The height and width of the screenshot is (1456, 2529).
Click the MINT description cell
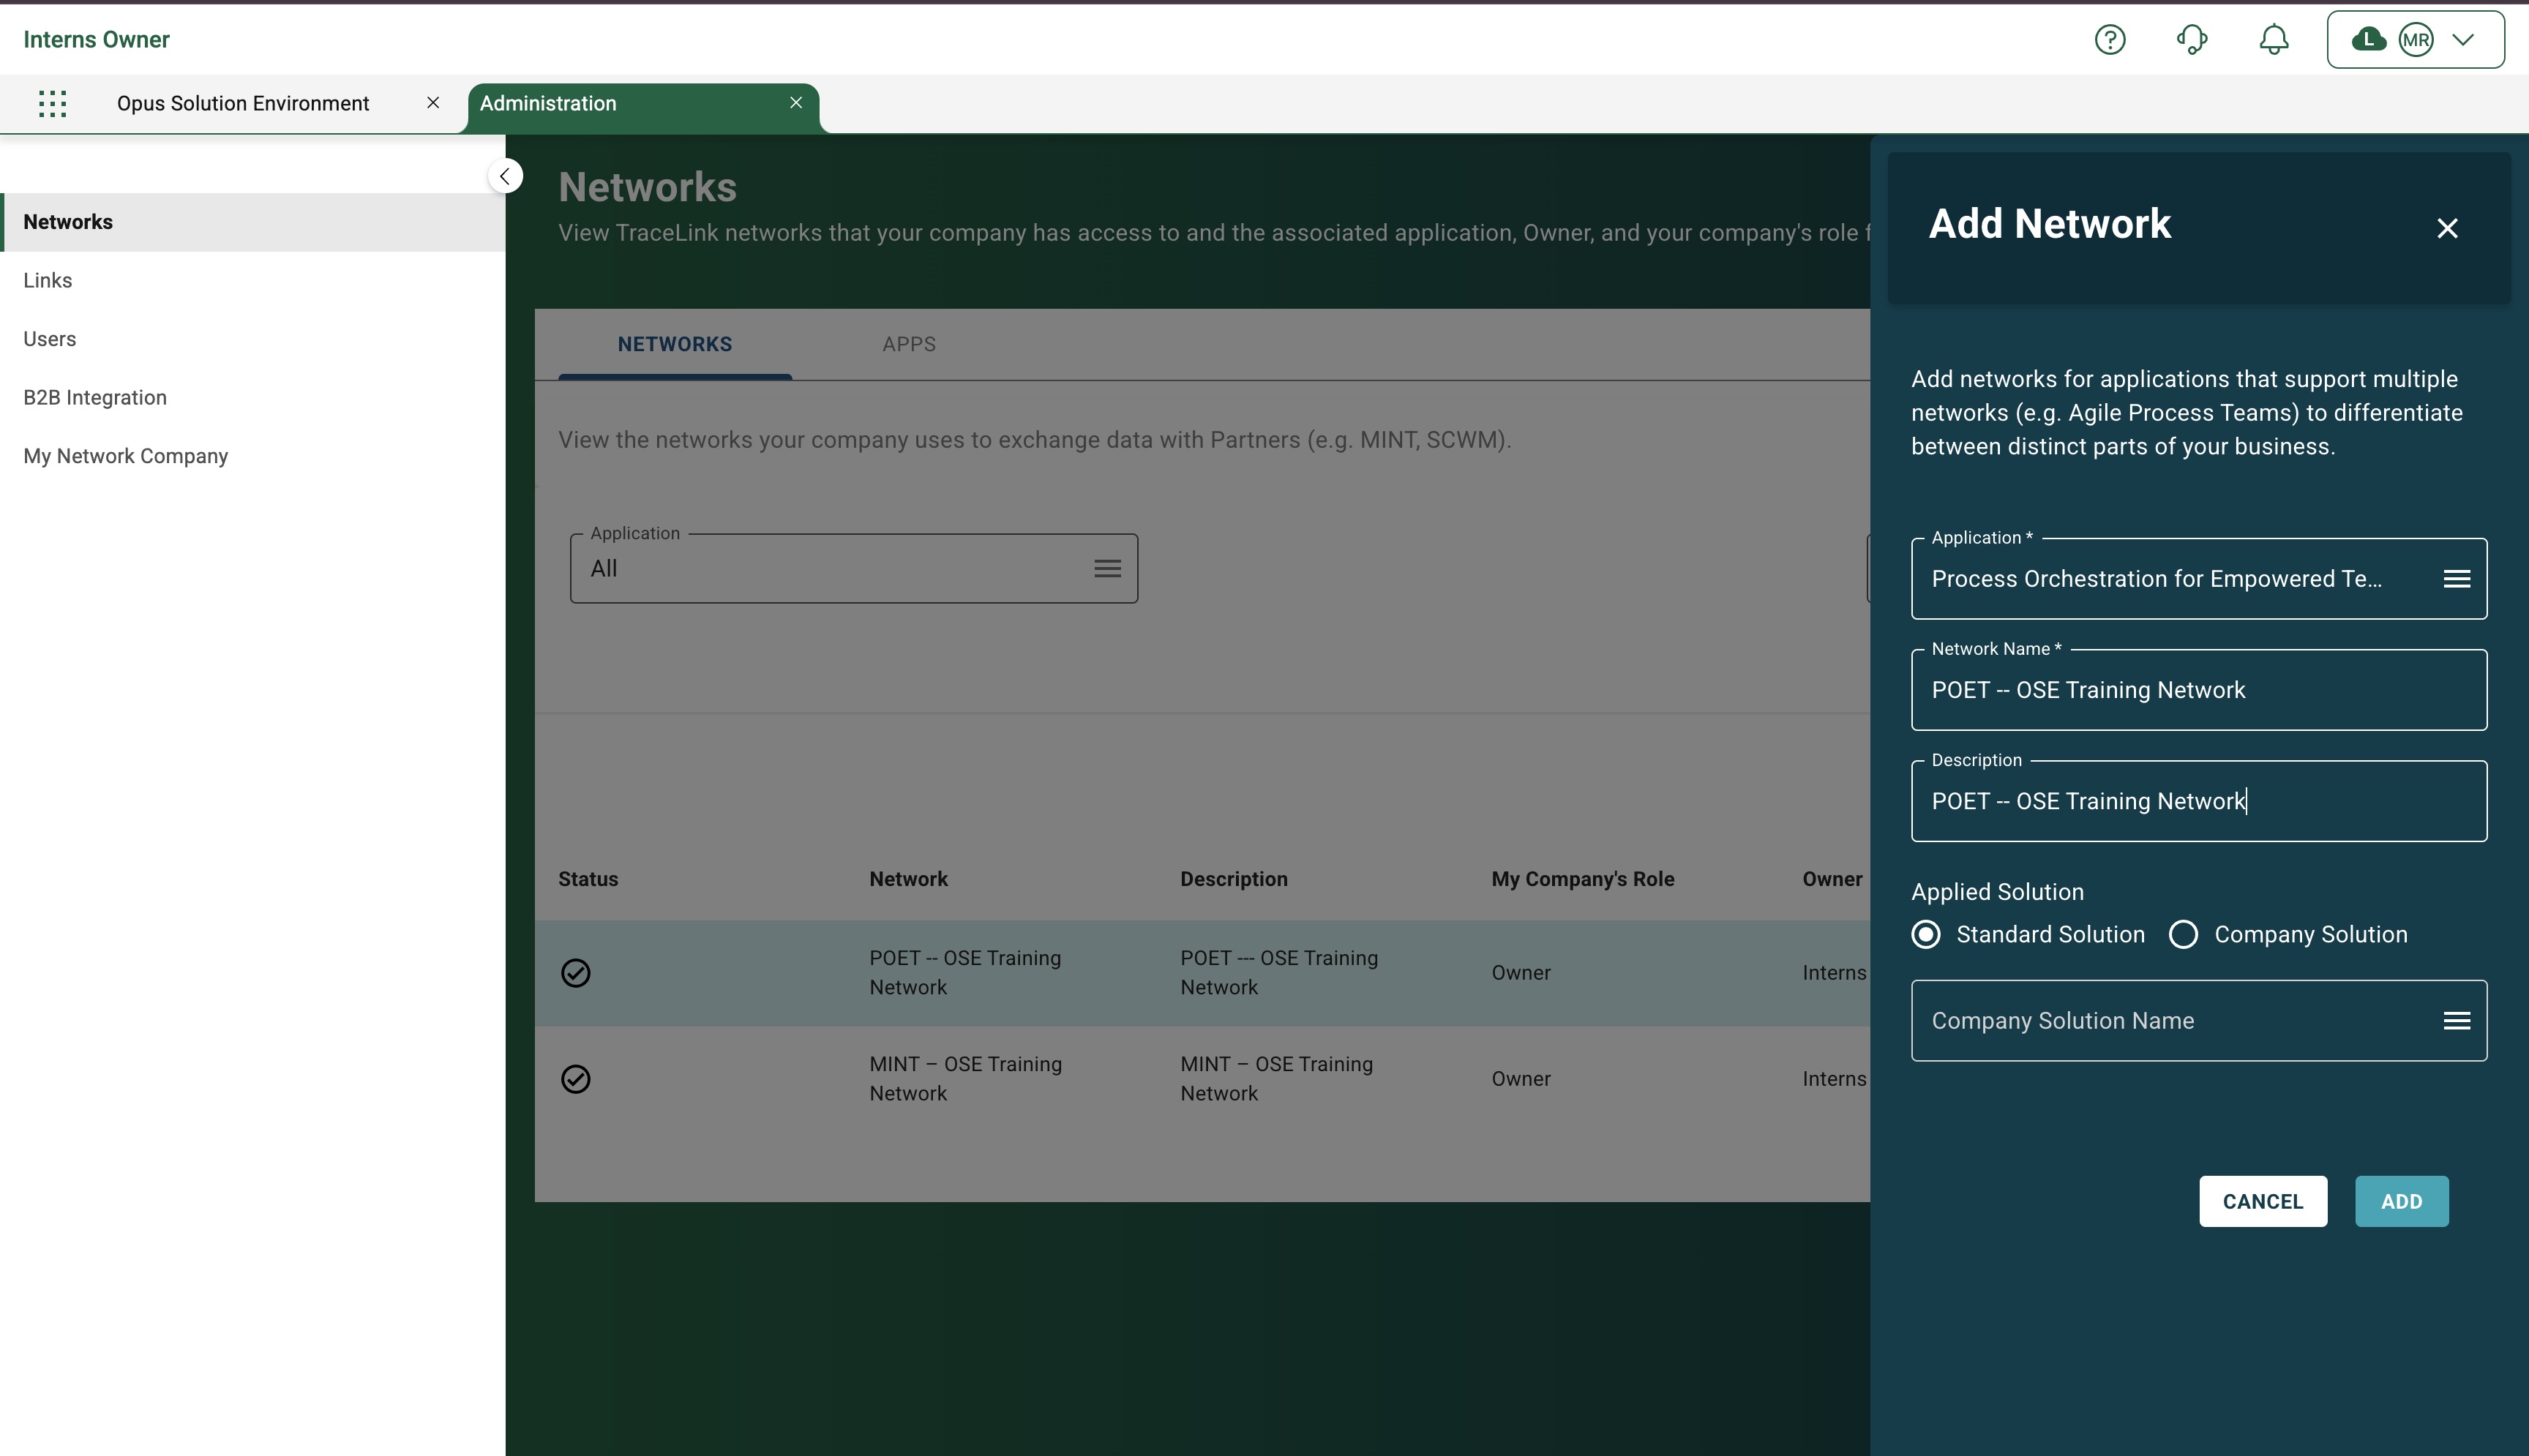click(1276, 1079)
